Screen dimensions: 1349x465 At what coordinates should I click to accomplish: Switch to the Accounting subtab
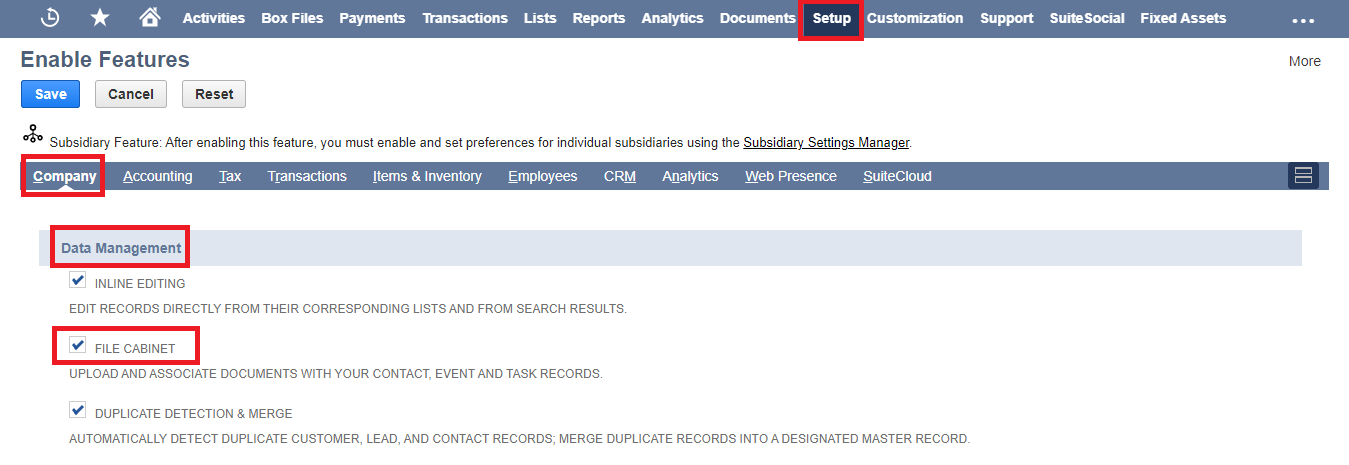[x=158, y=176]
